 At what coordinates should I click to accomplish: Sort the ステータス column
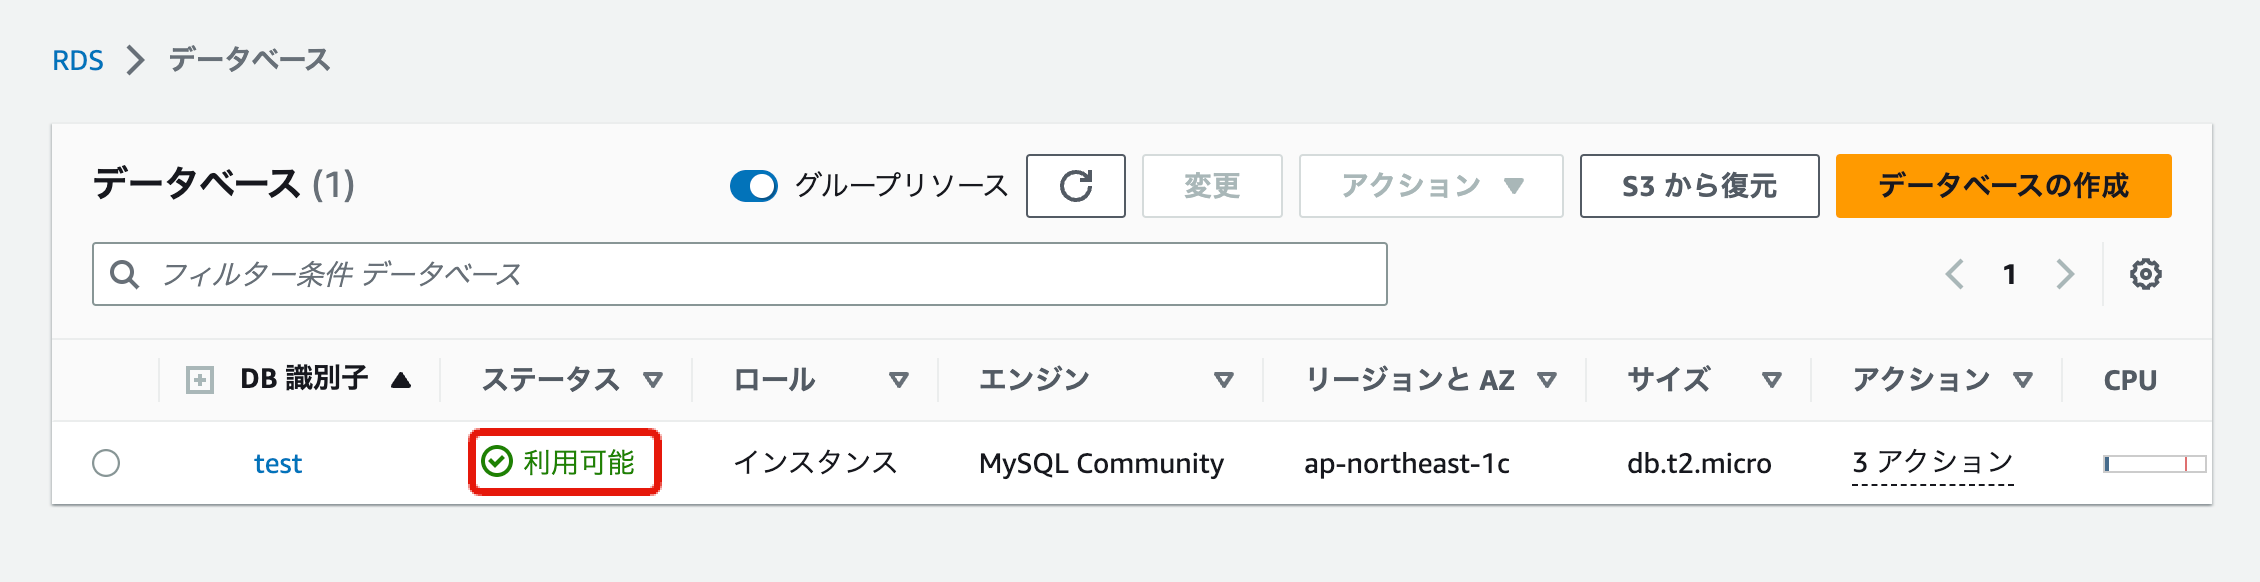coord(653,380)
